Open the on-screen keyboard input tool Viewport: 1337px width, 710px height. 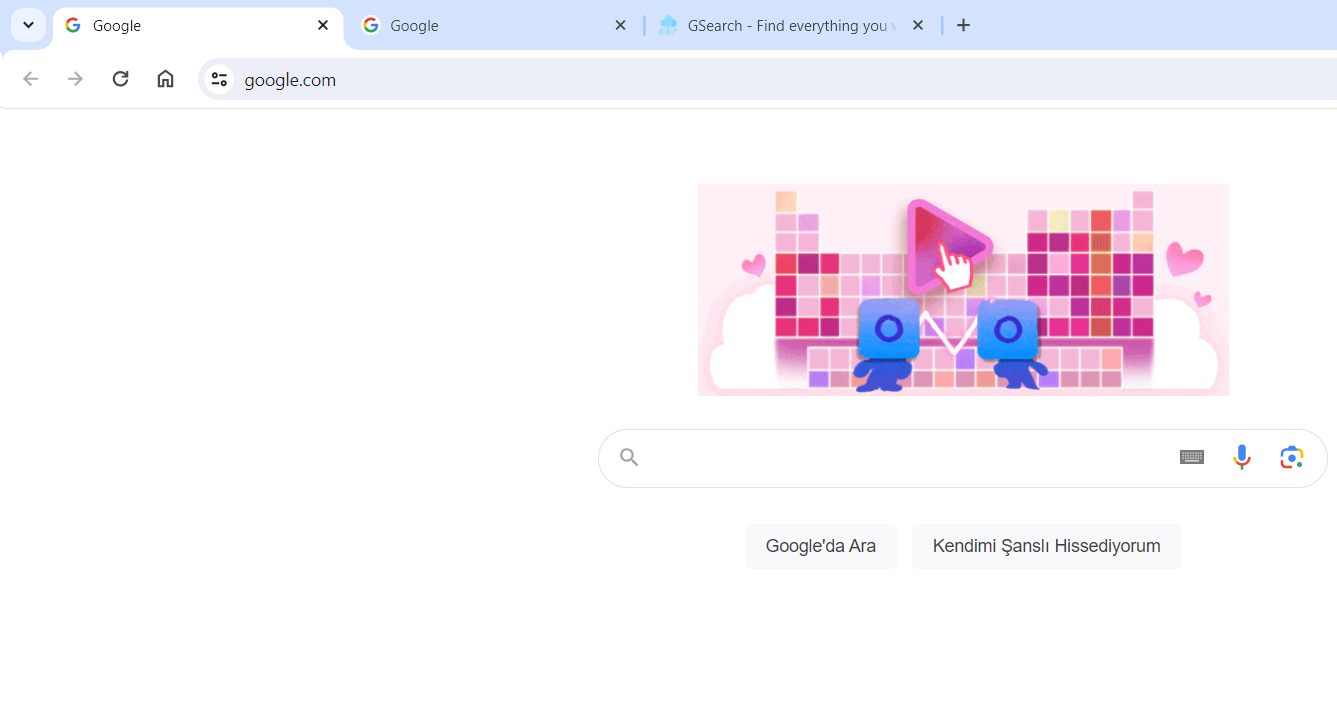tap(1191, 457)
